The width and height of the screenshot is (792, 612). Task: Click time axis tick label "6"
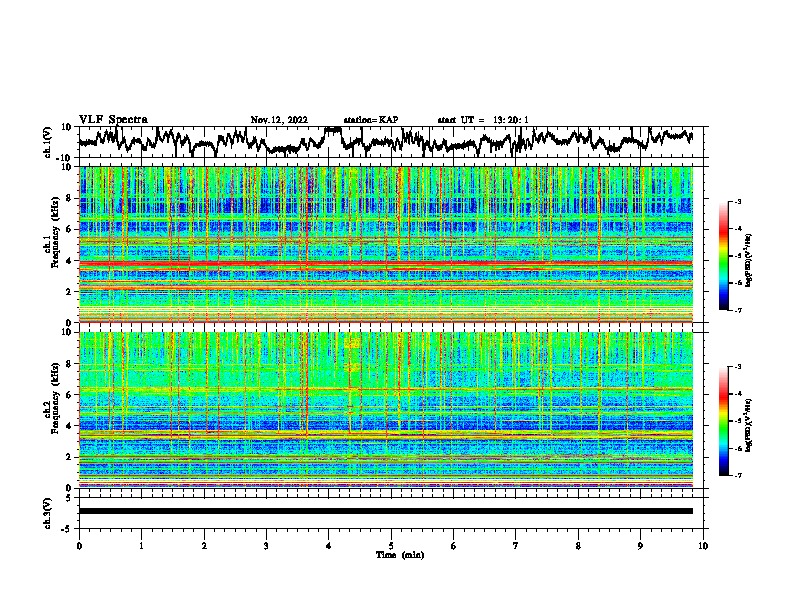coord(454,546)
